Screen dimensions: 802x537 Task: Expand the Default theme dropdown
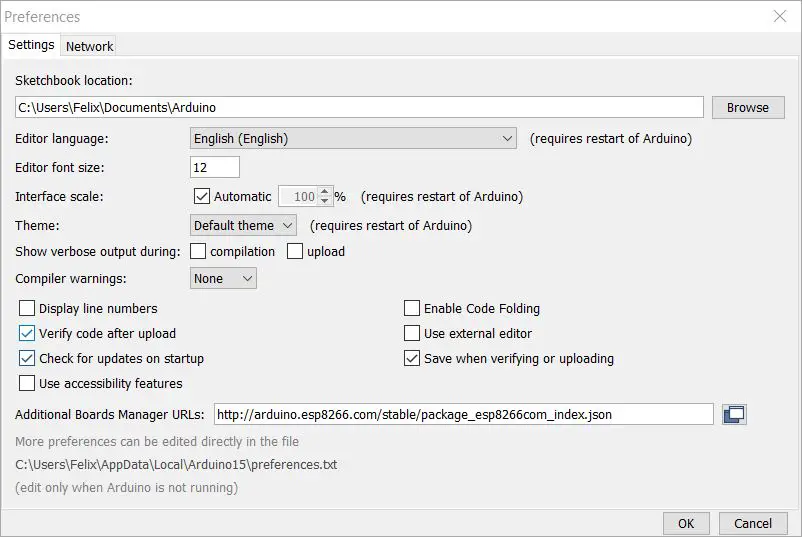[x=243, y=226]
